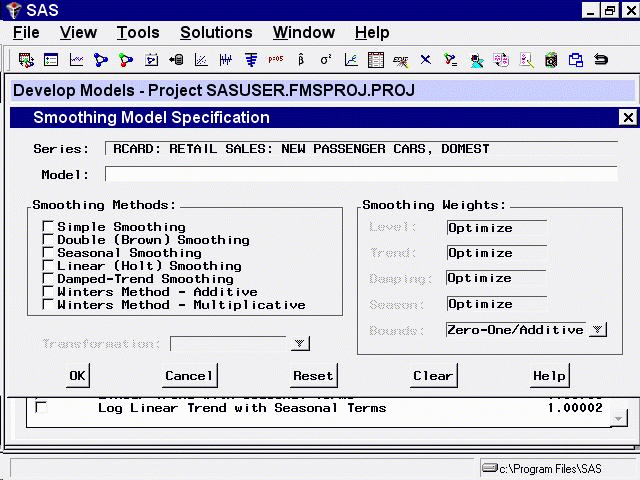Select Linear (Holt) Smoothing checkbox
Viewport: 640px width, 480px height.
point(48,265)
